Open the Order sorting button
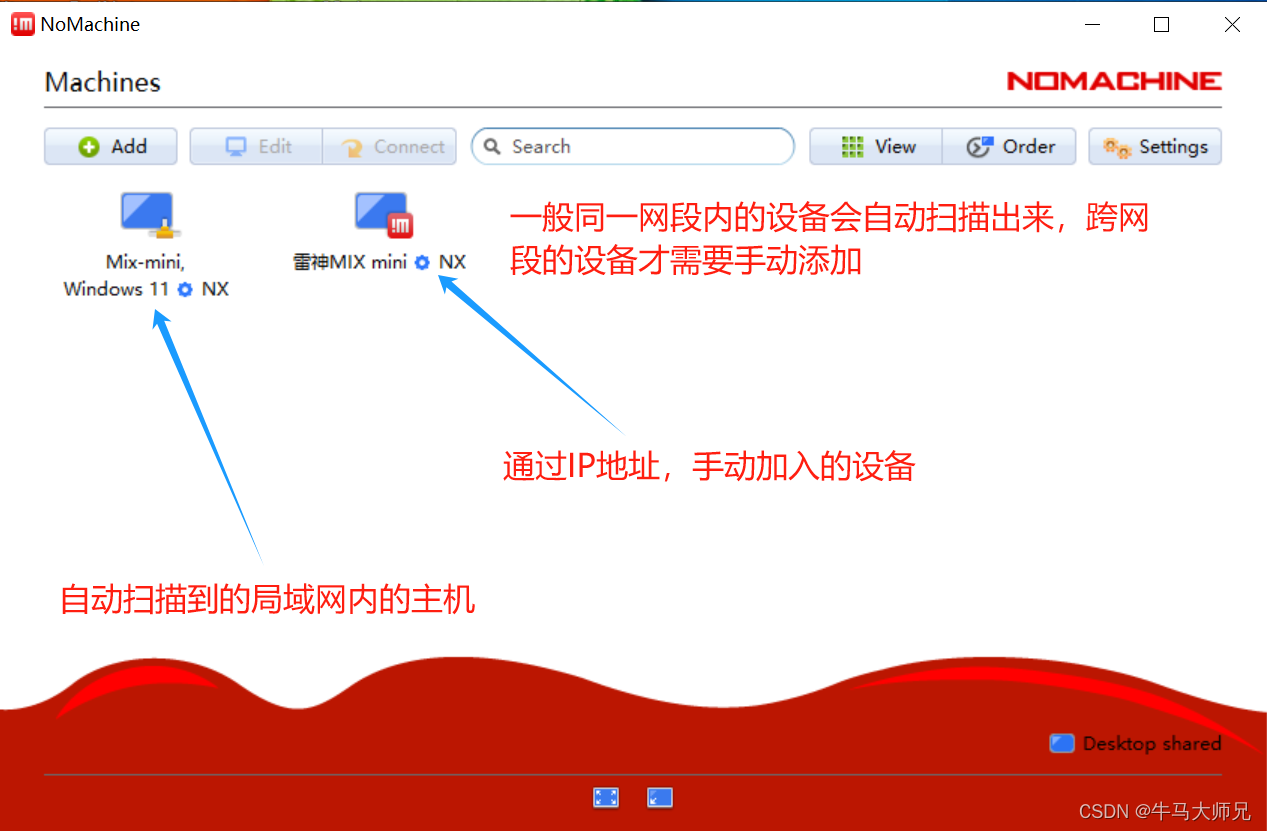Image resolution: width=1267 pixels, height=831 pixels. point(1009,146)
